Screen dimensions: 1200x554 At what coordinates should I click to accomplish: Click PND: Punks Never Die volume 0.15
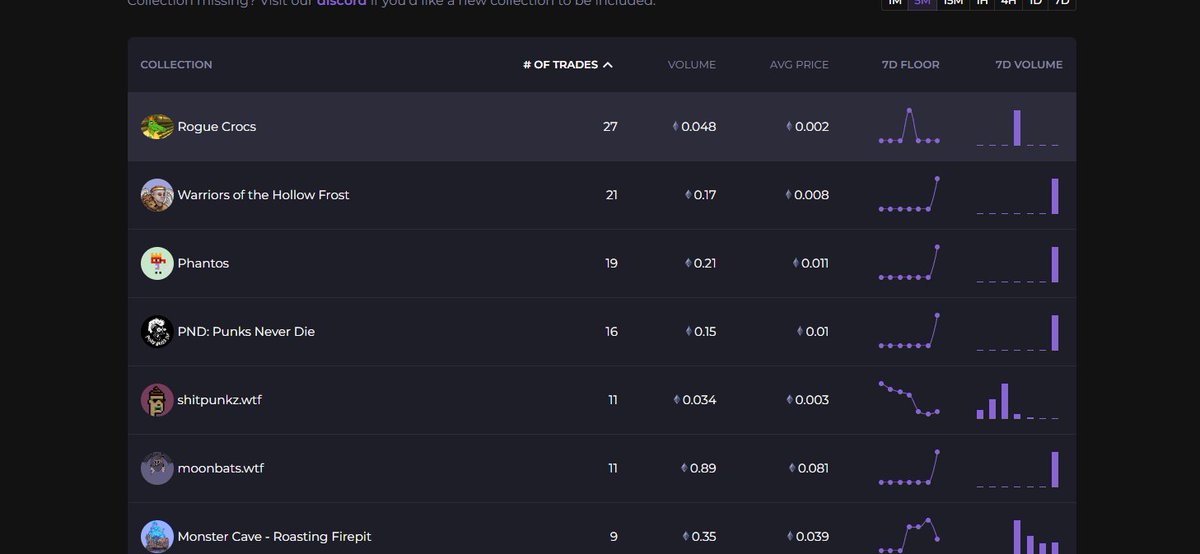(x=700, y=331)
